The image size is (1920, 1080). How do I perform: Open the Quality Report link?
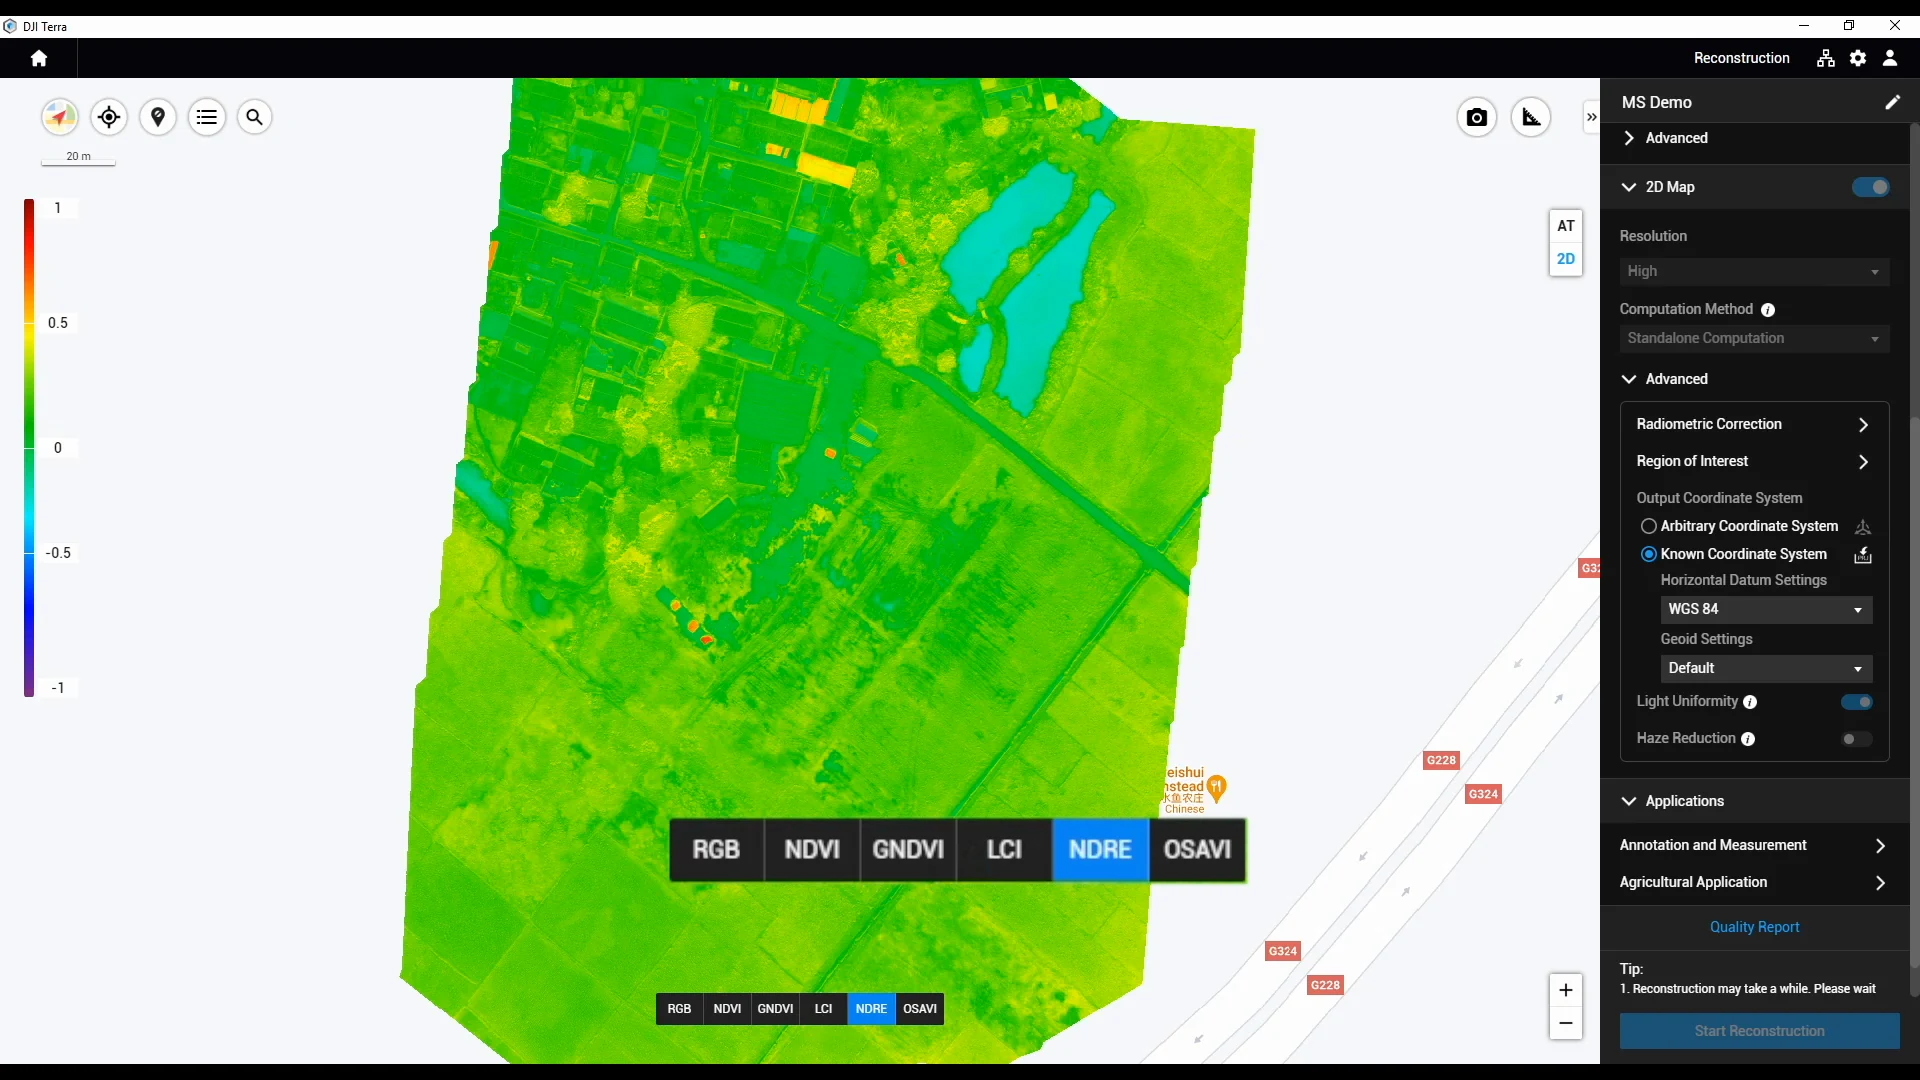click(1754, 927)
